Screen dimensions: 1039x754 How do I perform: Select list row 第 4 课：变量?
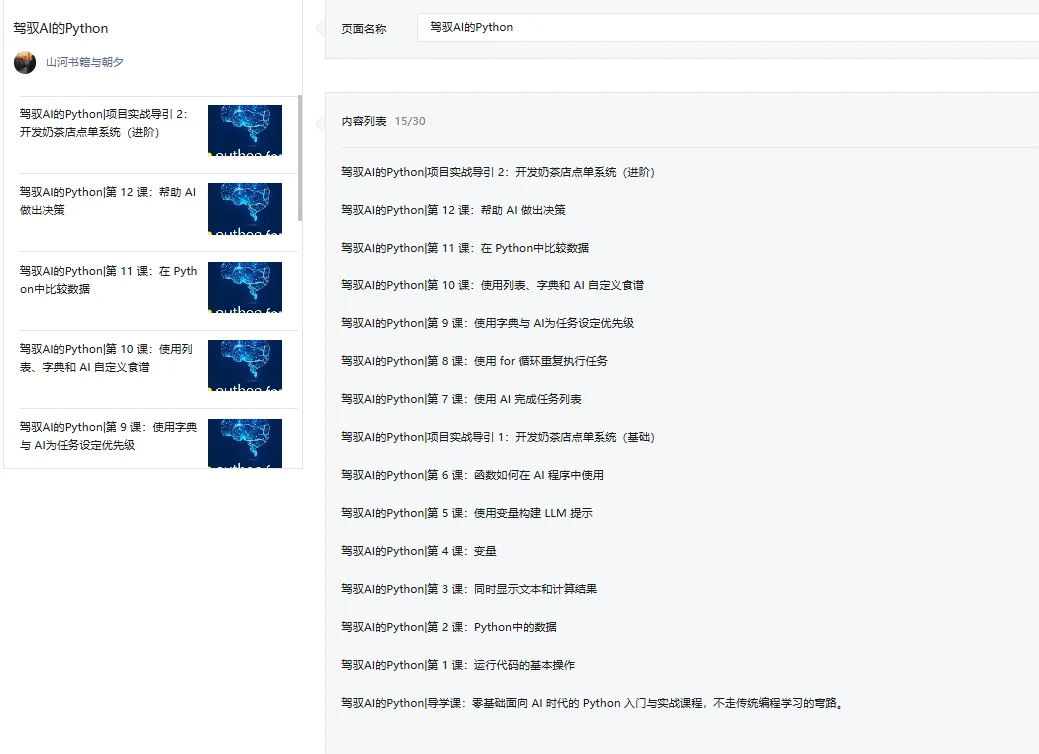[419, 551]
